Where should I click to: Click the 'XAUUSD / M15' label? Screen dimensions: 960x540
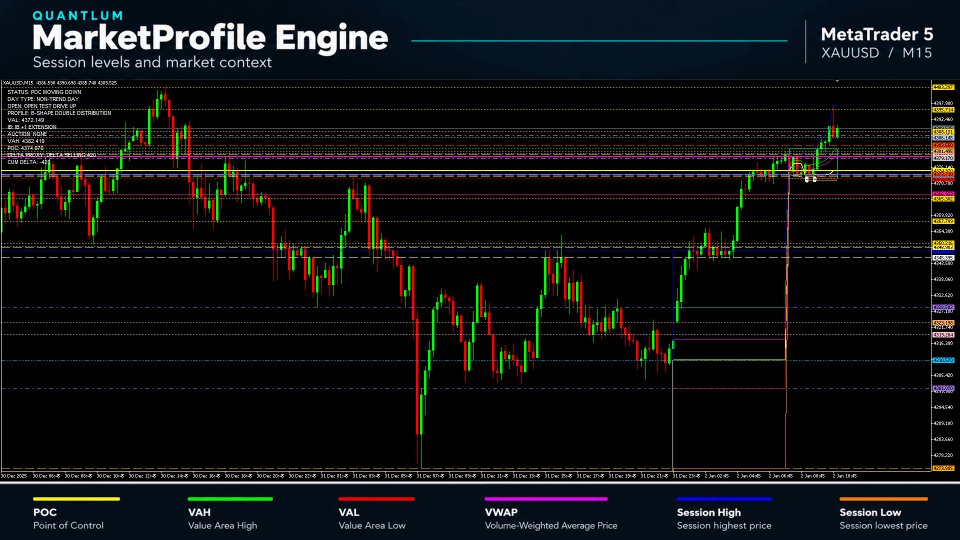[x=877, y=53]
